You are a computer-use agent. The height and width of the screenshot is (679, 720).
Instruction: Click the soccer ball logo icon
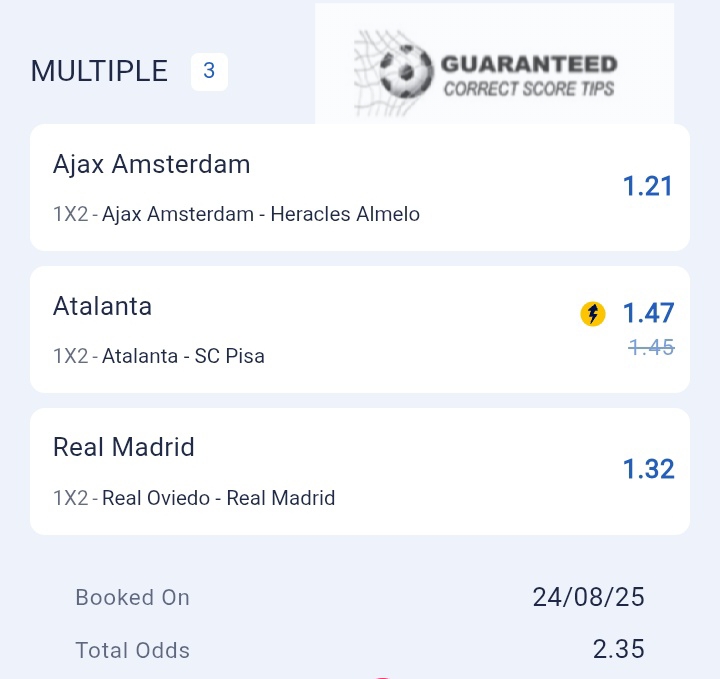[x=406, y=72]
